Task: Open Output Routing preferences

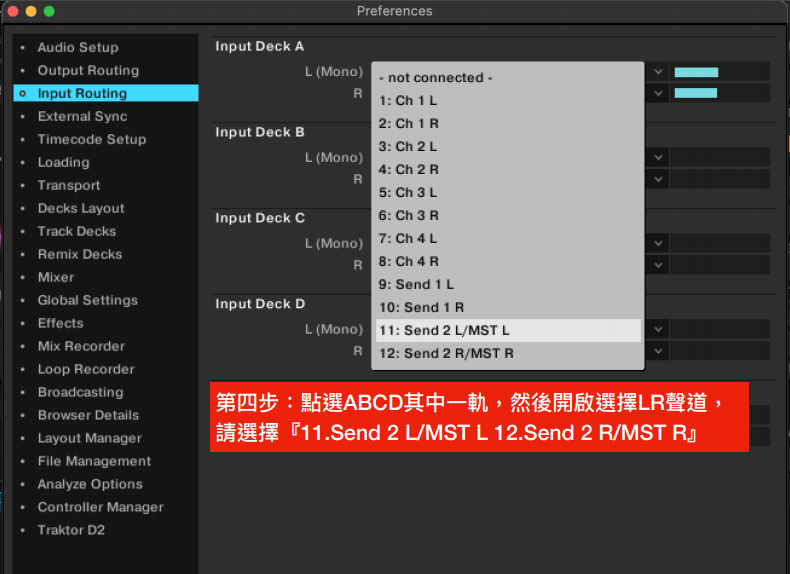Action: 88,71
